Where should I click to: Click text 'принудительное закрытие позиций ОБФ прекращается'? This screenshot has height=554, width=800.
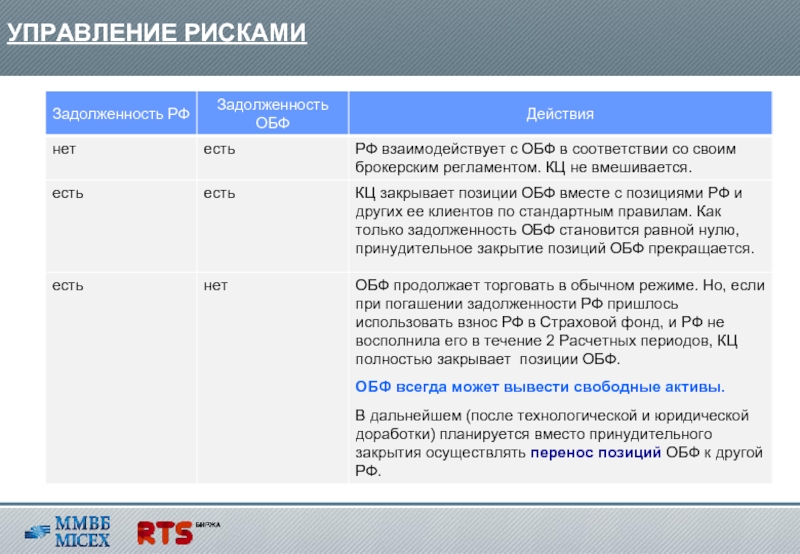click(x=555, y=248)
